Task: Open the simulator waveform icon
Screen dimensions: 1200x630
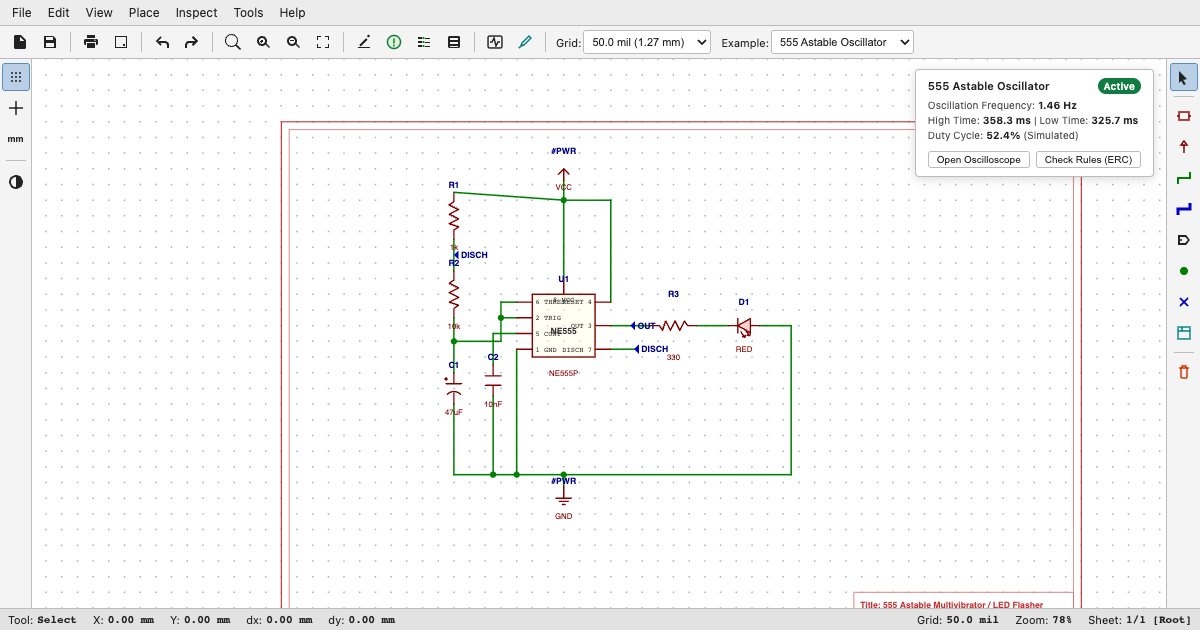Action: (495, 42)
